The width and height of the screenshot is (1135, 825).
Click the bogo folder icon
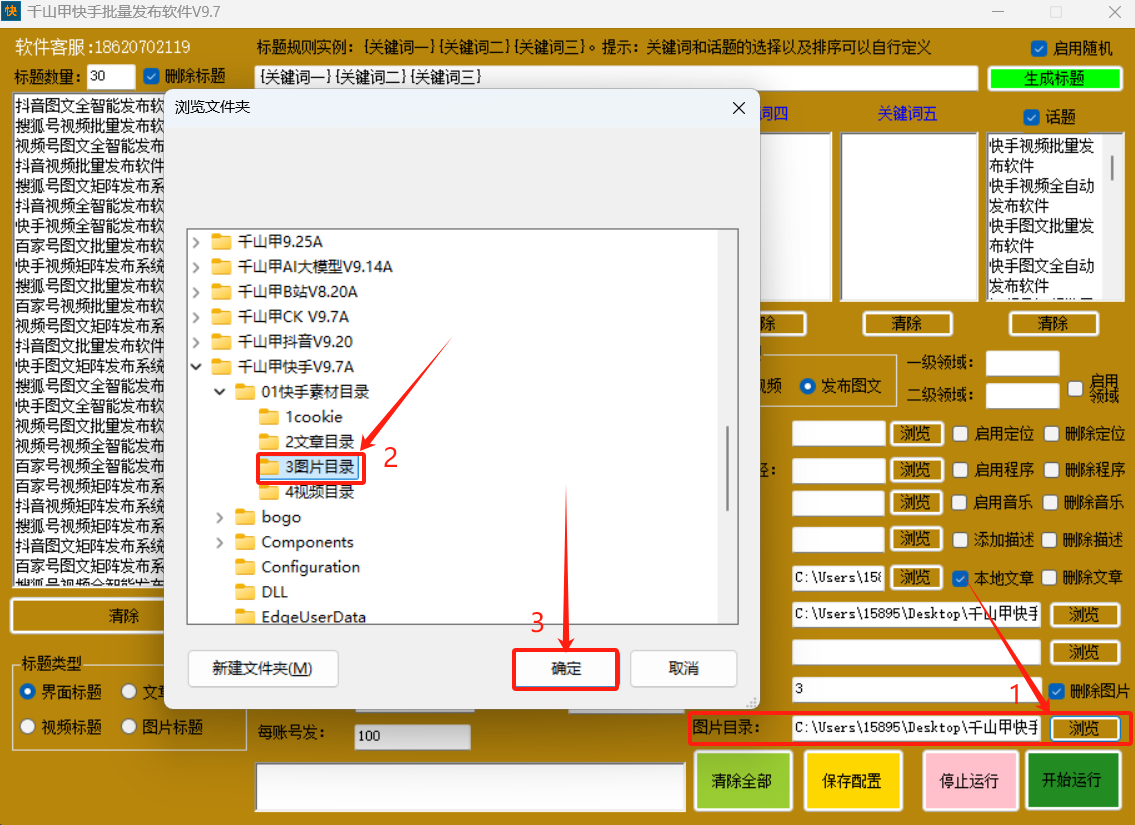(x=245, y=517)
